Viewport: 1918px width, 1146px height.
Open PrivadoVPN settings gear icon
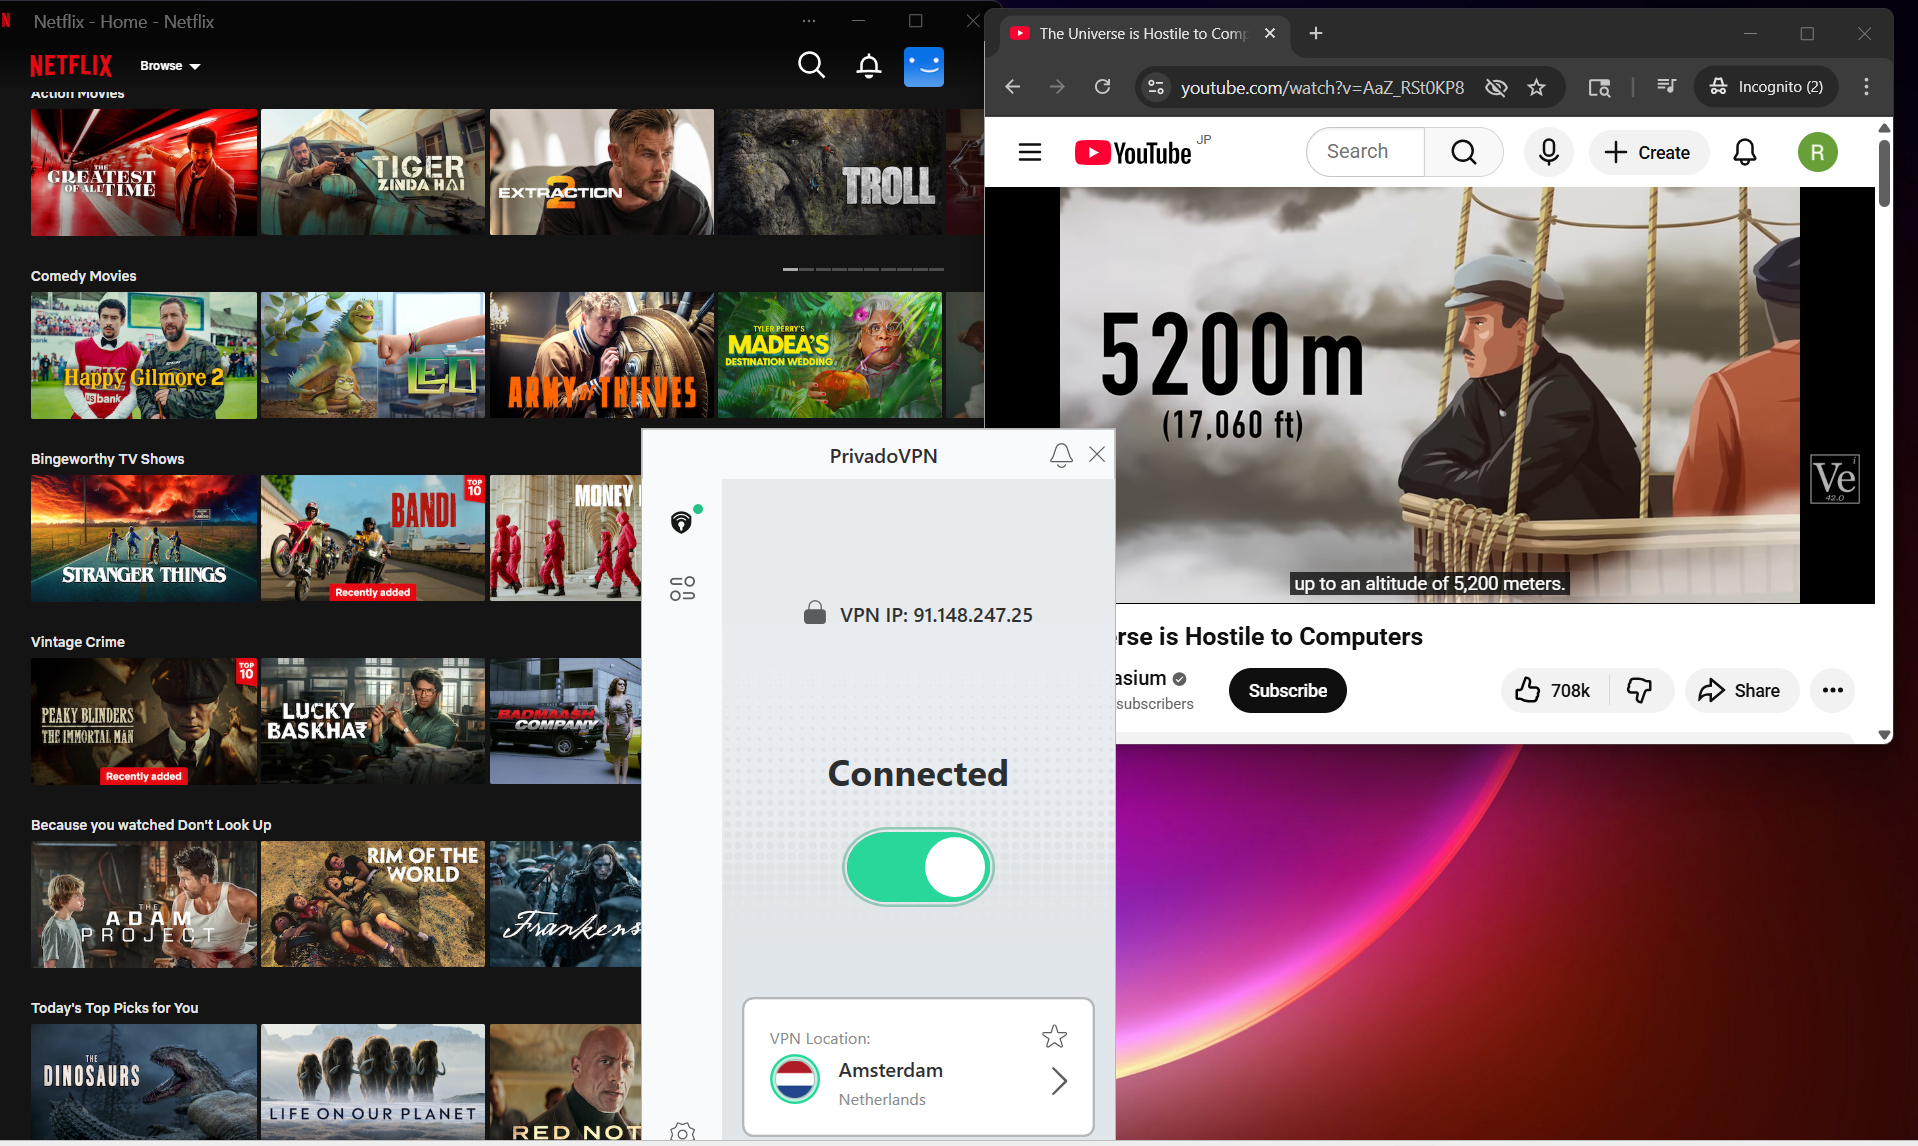pos(682,1131)
